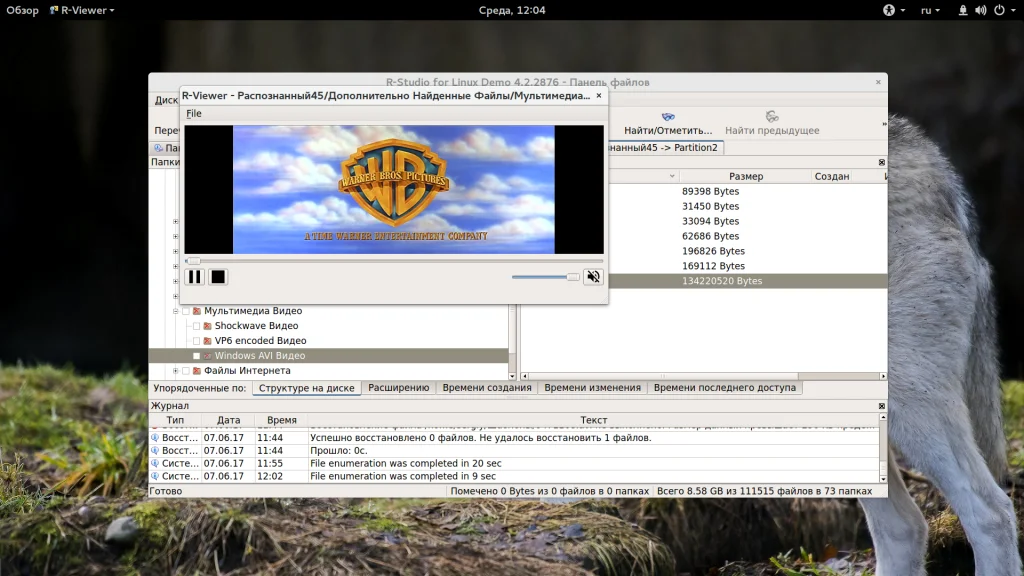Expand the toolbar overflow chevron
Viewport: 1024px width, 576px height.
click(884, 123)
